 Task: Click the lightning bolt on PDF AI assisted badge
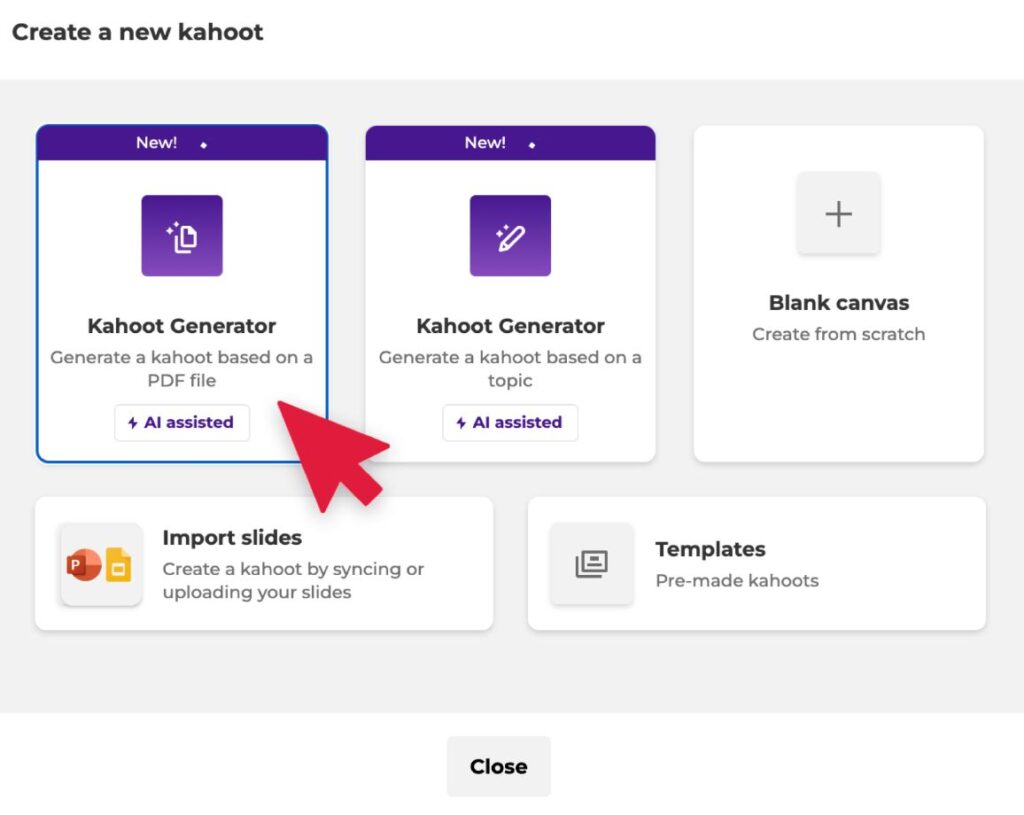pos(133,423)
